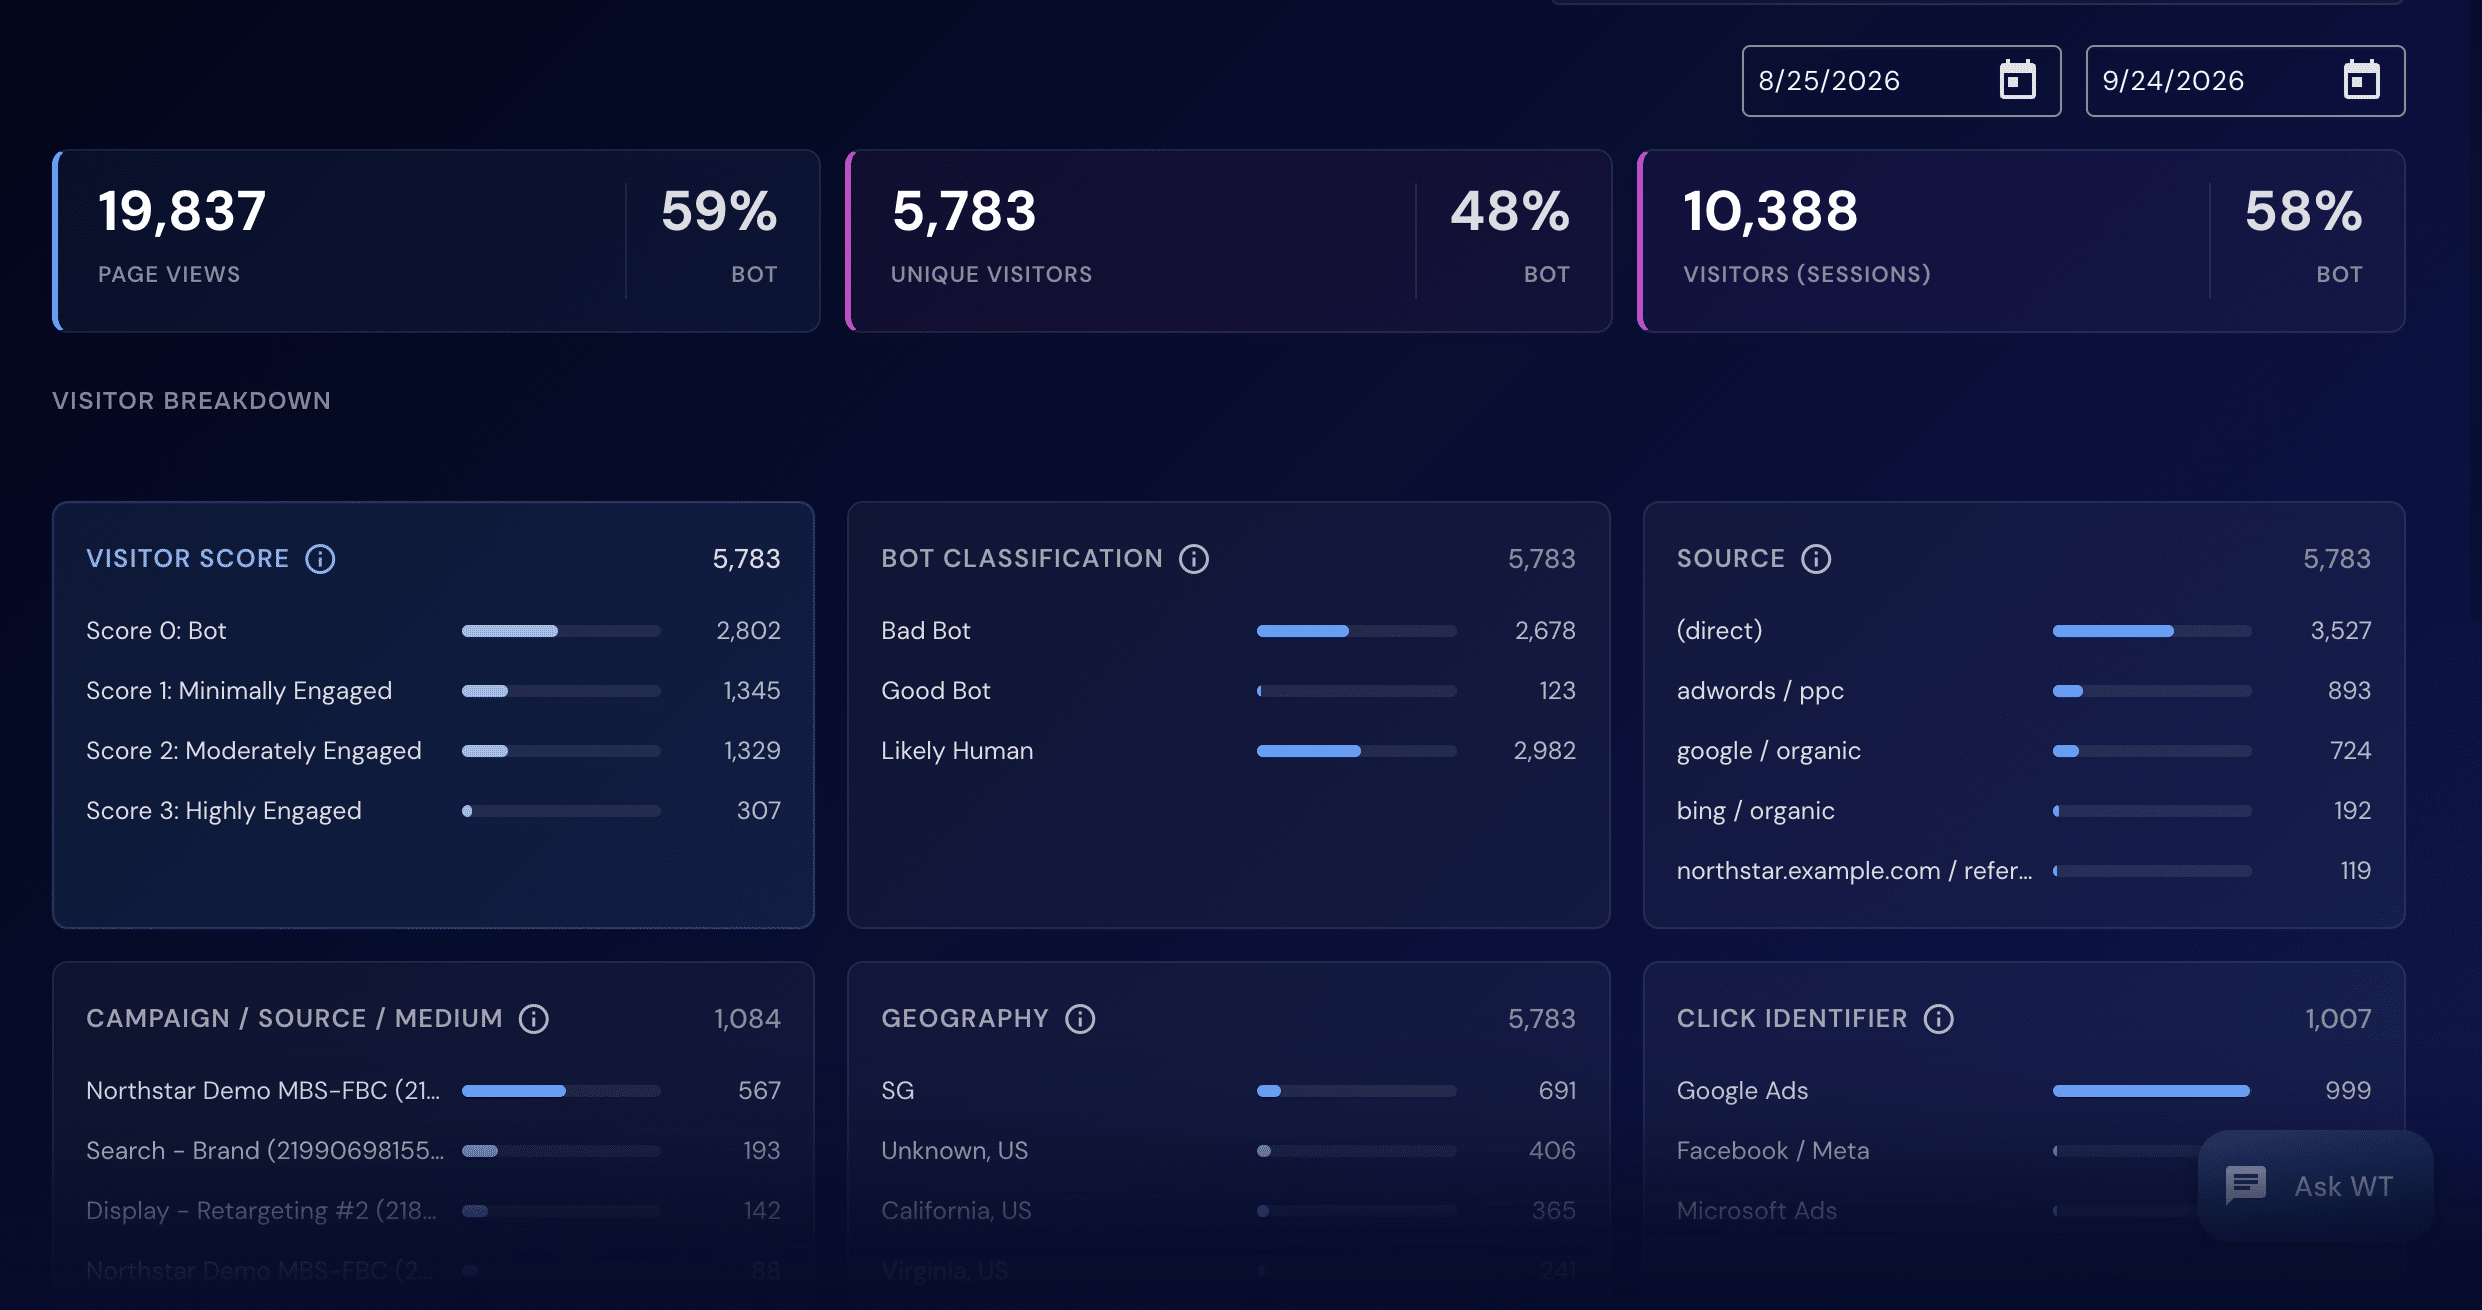Image resolution: width=2482 pixels, height=1310 pixels.
Task: Select the Search - Brand campaign row
Action: pos(433,1151)
